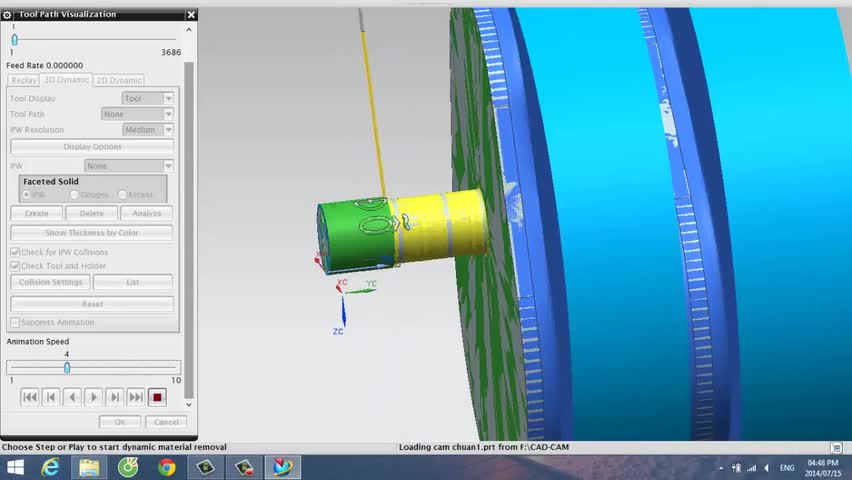
Task: Click the volume speaker icon
Action: coord(767,467)
